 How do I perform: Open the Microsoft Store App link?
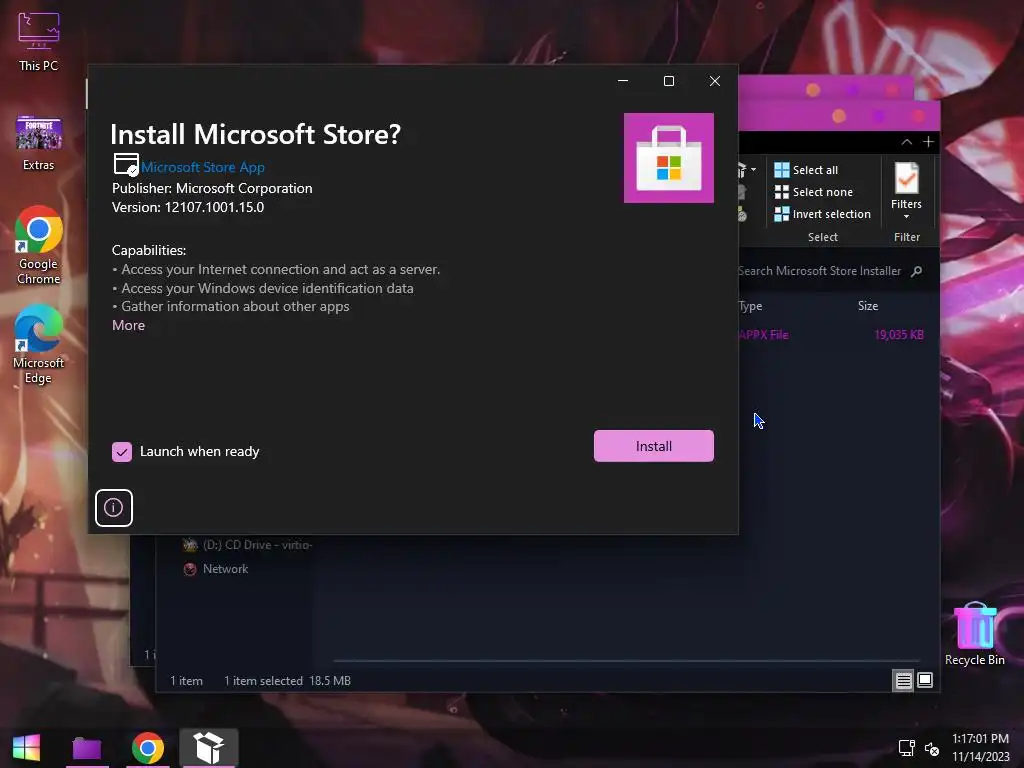202,167
